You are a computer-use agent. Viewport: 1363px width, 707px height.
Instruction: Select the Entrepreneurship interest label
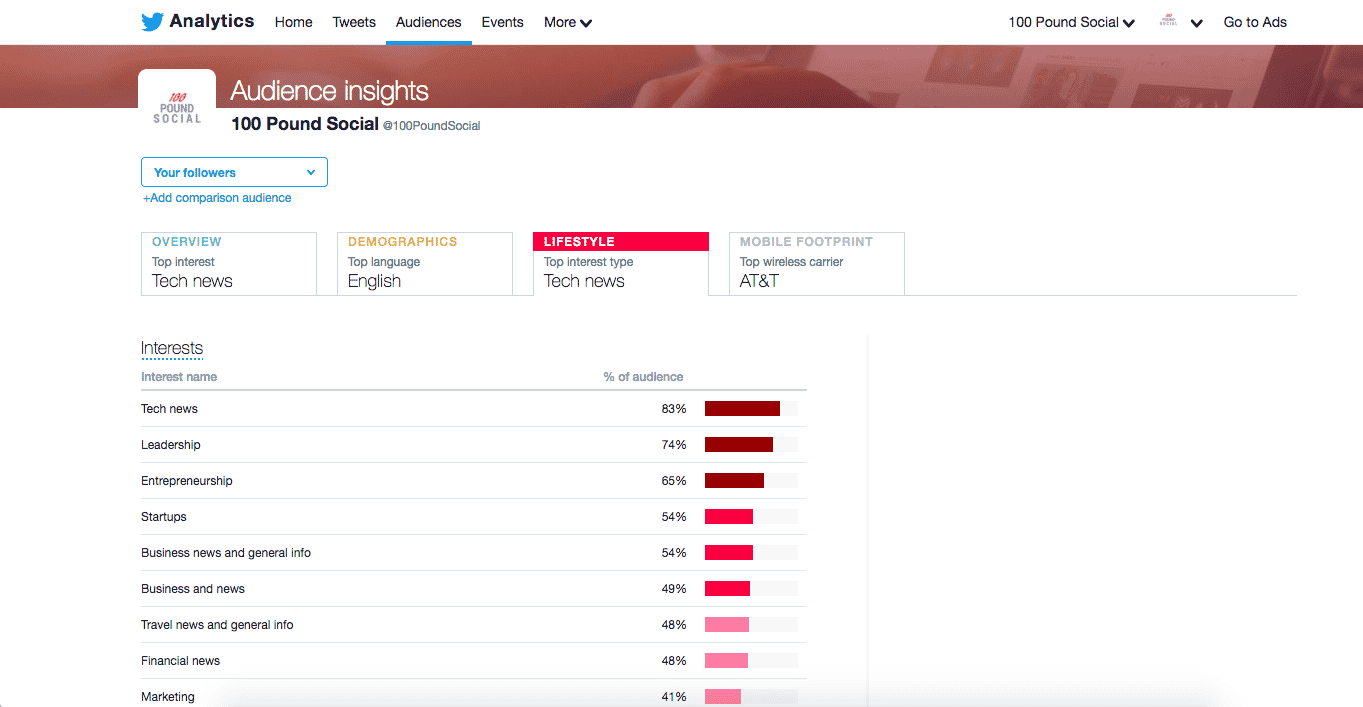click(187, 481)
